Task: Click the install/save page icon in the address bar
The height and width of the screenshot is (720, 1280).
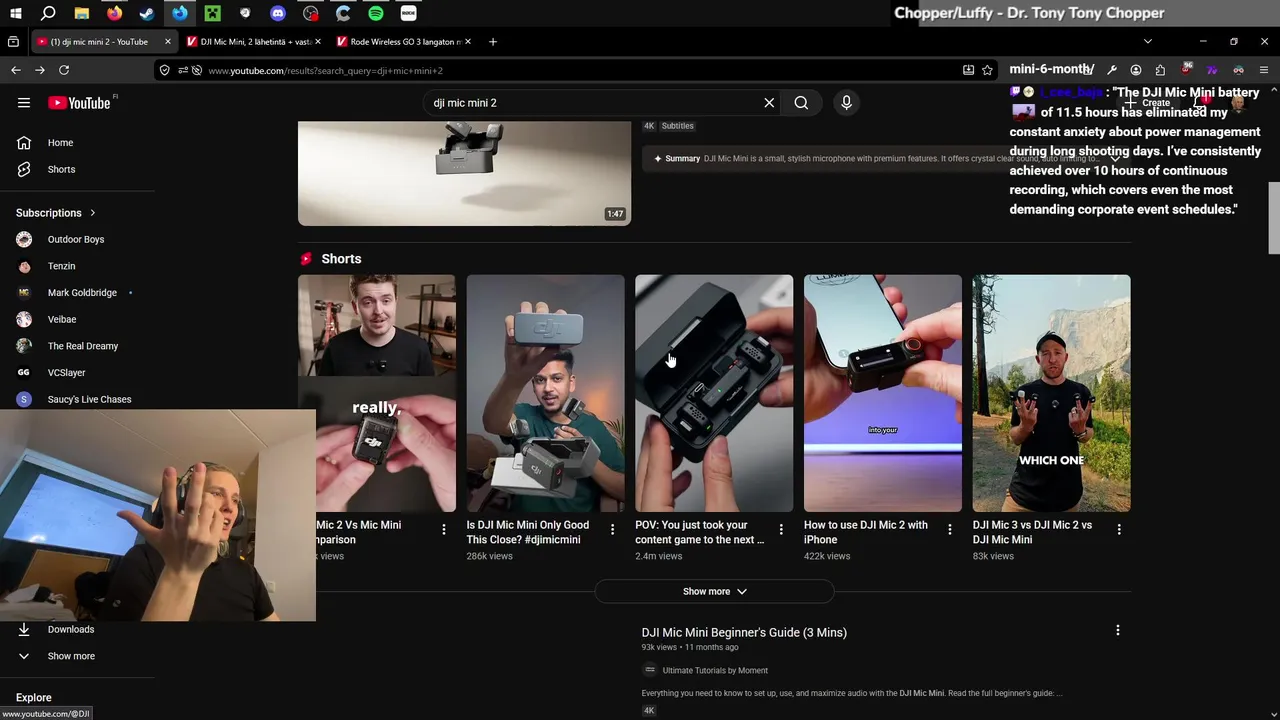Action: (x=968, y=70)
